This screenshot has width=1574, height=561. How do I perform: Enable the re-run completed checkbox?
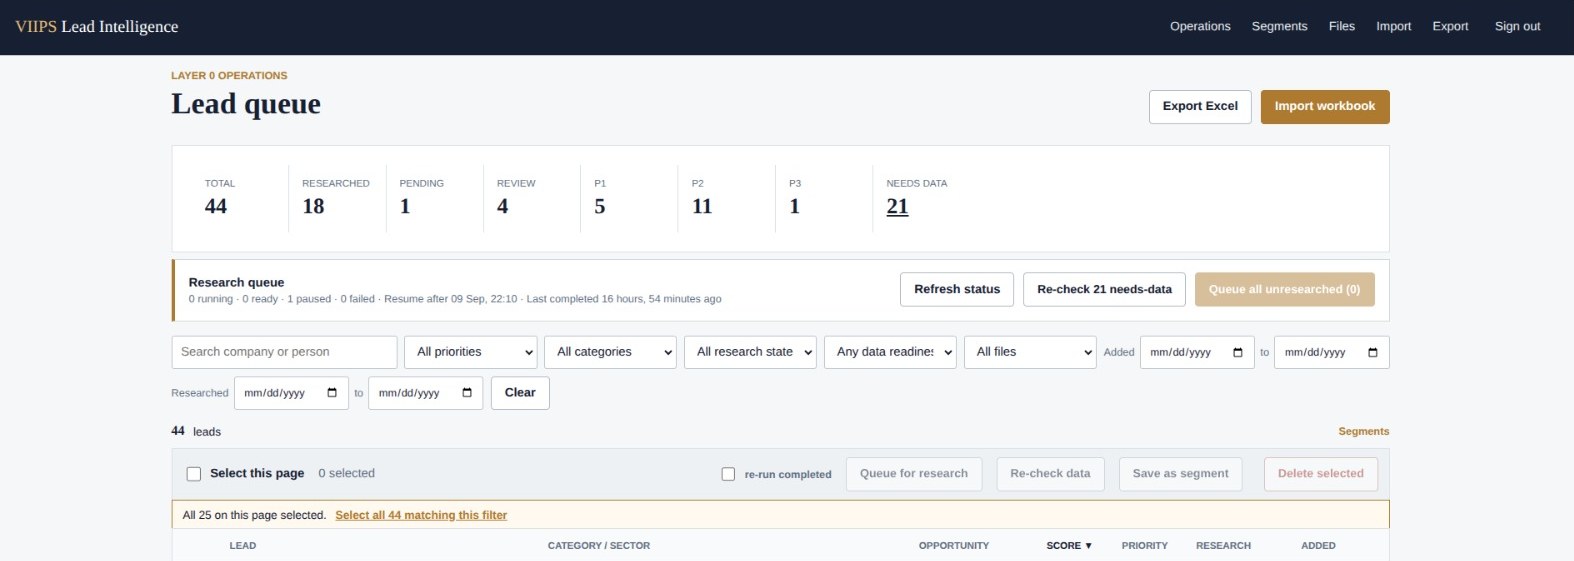point(728,474)
